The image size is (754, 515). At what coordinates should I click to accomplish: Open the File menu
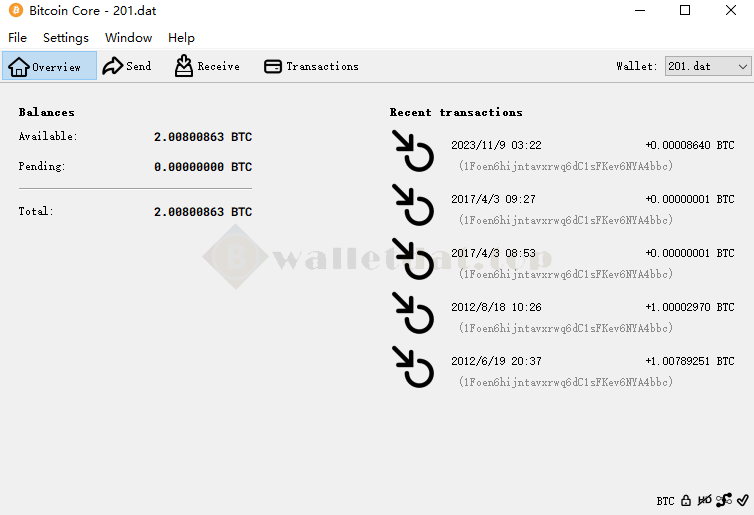pos(17,38)
